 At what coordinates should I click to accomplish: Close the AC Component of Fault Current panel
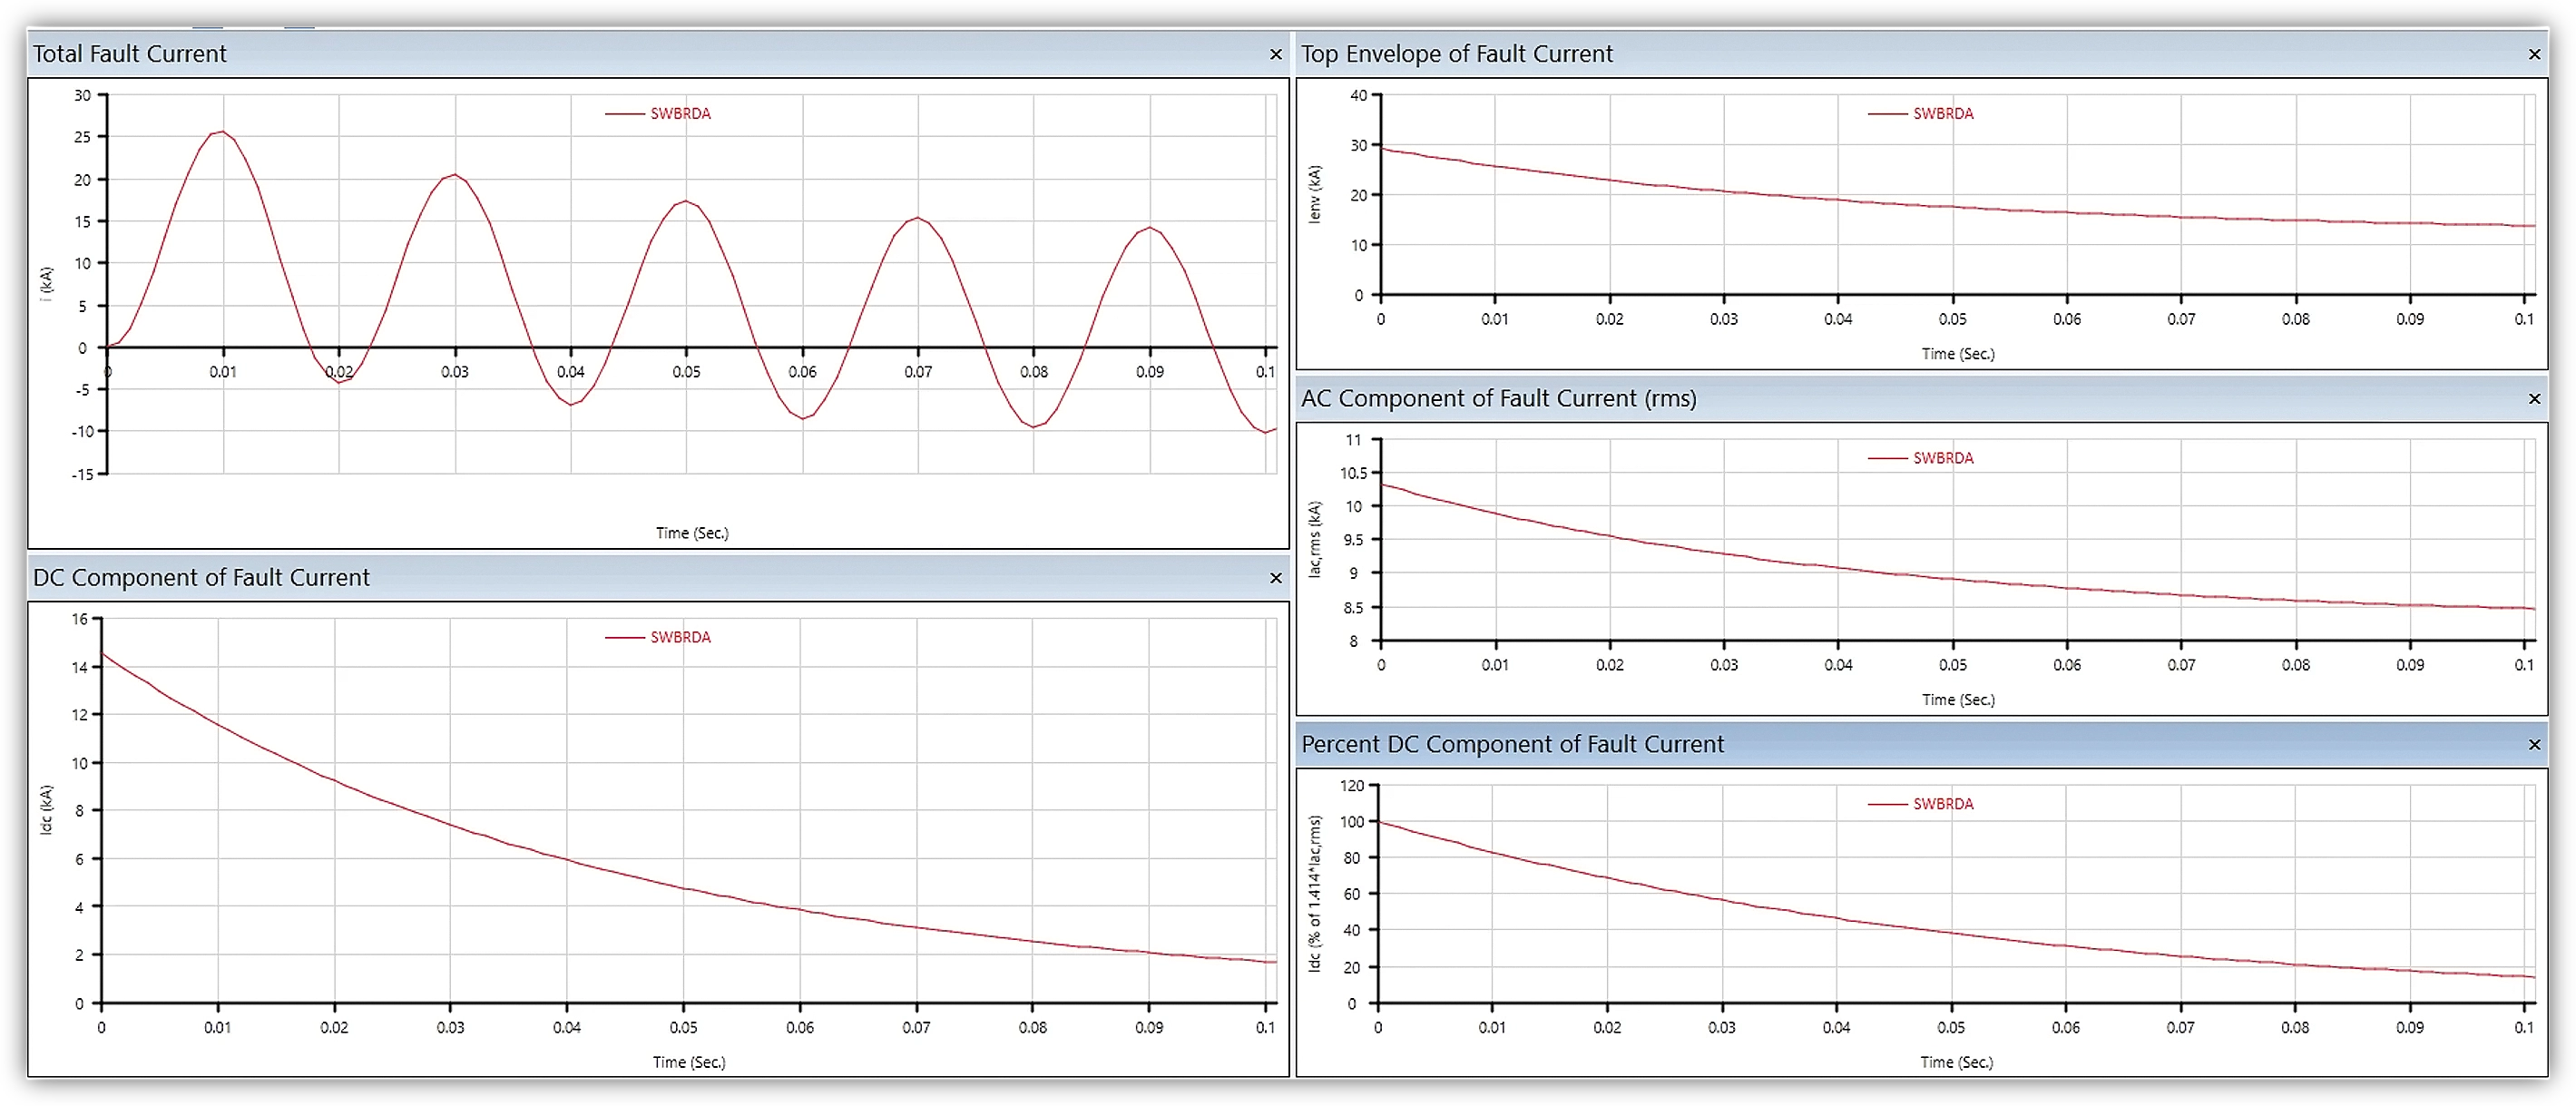[2534, 399]
